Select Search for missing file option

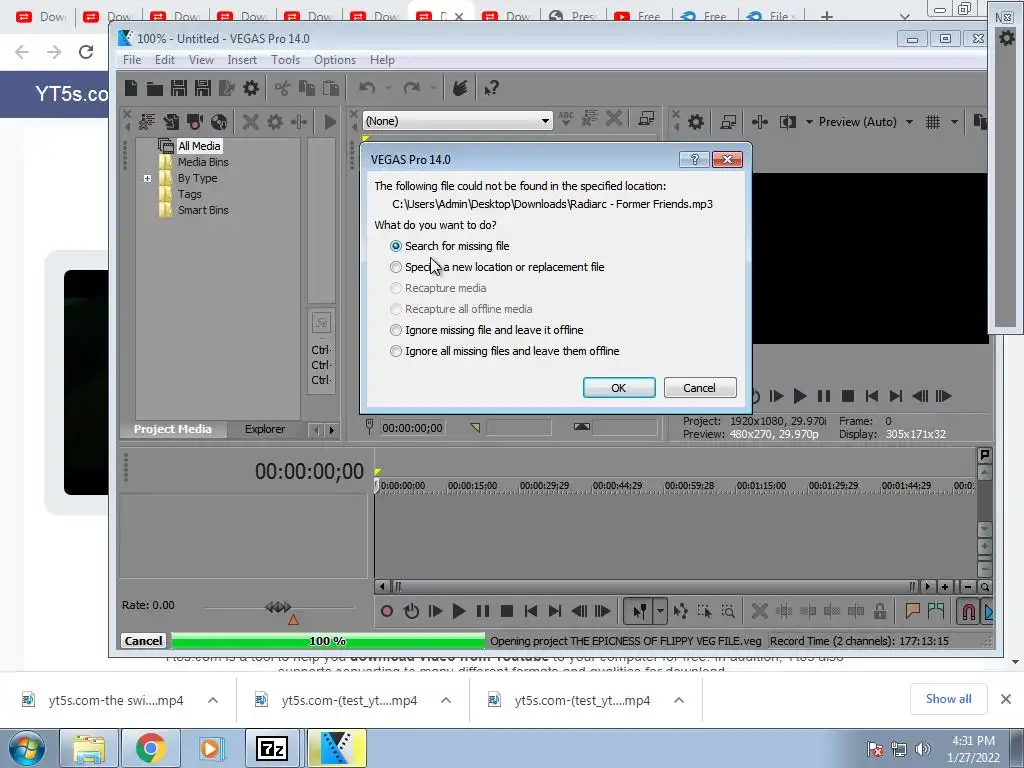coord(396,246)
